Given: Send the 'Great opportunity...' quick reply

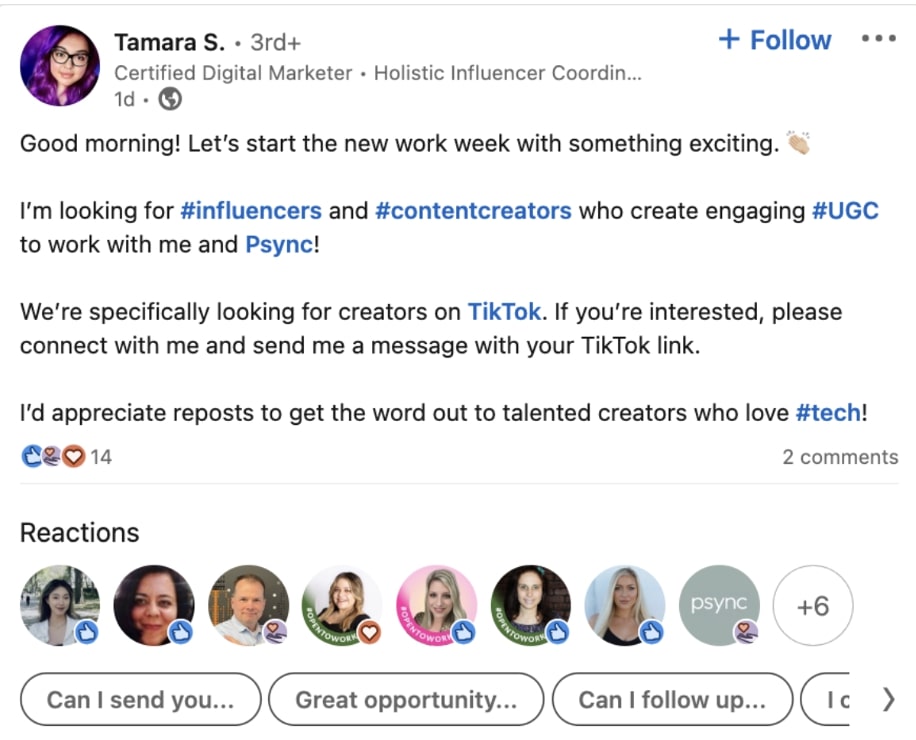Looking at the screenshot, I should 406,700.
